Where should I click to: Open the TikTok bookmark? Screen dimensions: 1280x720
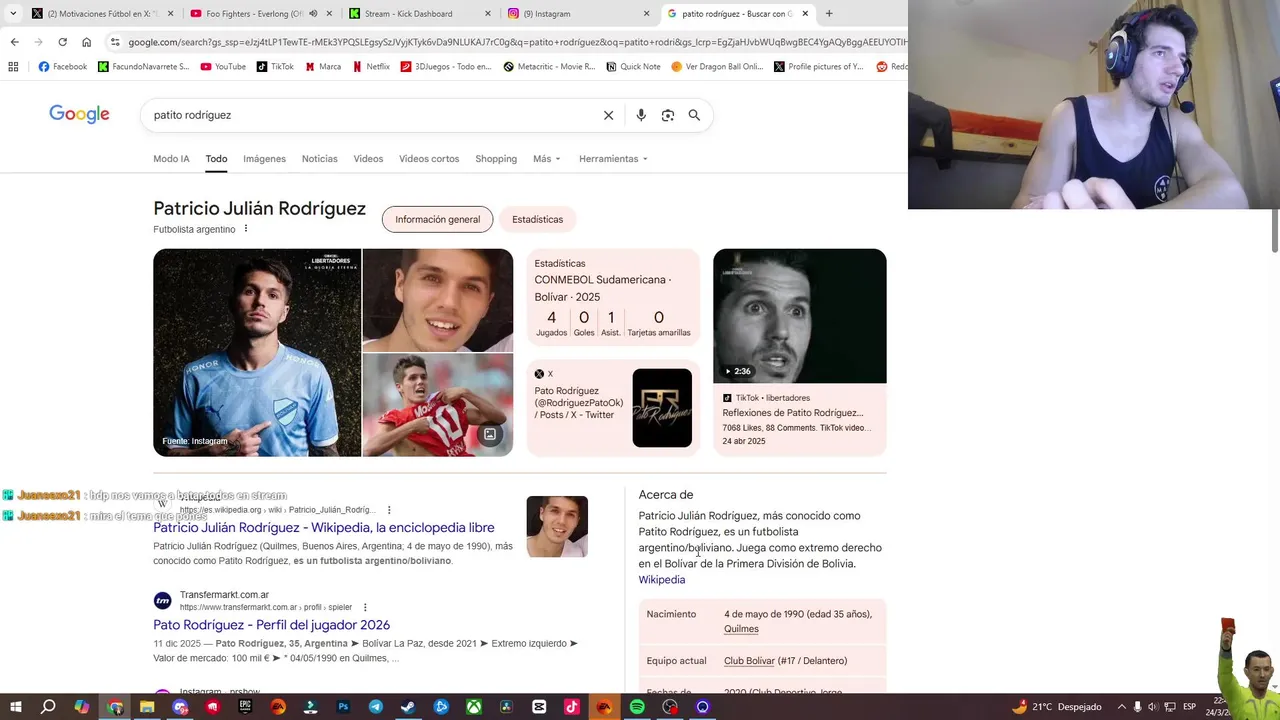click(x=275, y=67)
